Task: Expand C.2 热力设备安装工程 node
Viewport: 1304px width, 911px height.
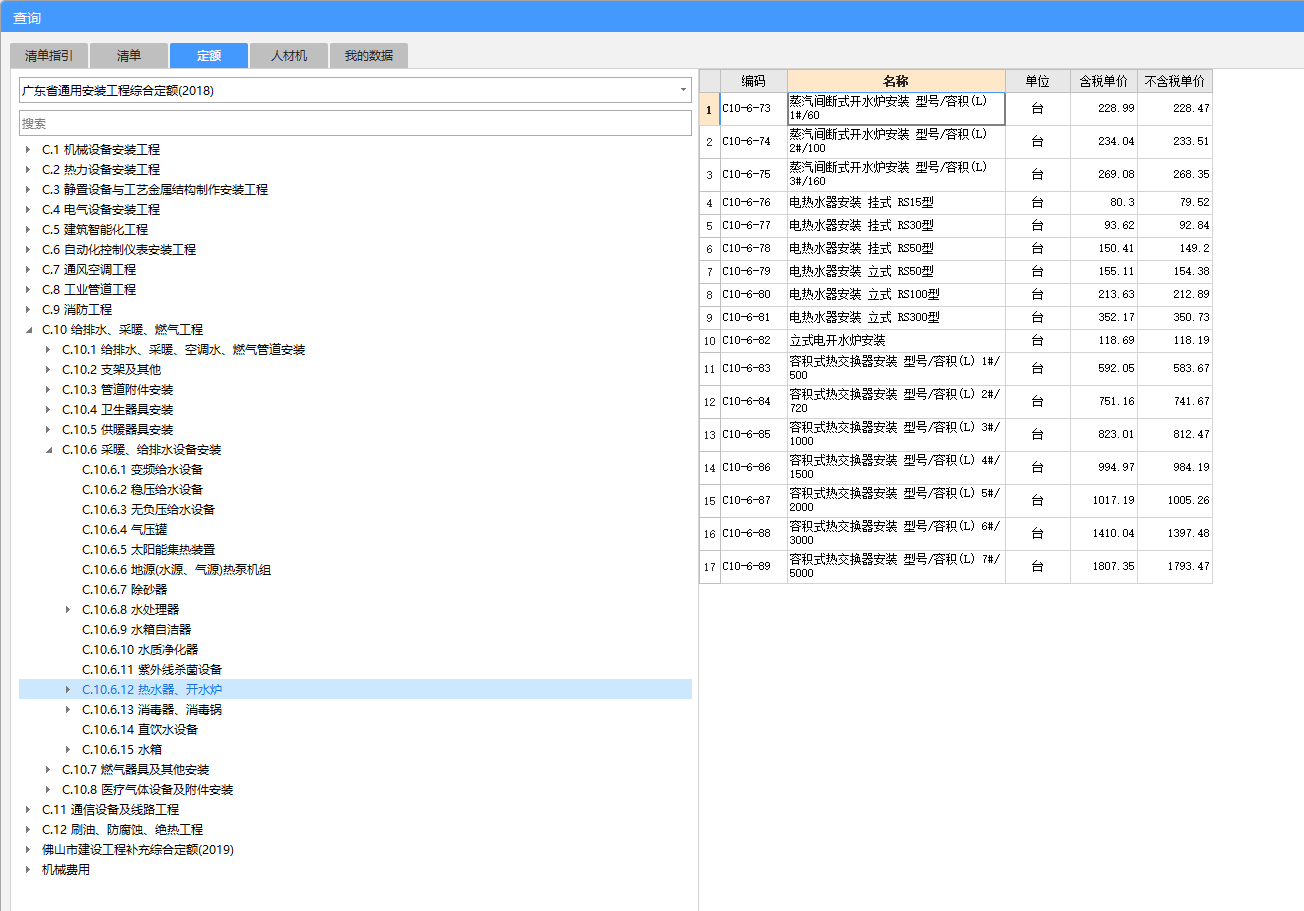Action: (x=28, y=170)
